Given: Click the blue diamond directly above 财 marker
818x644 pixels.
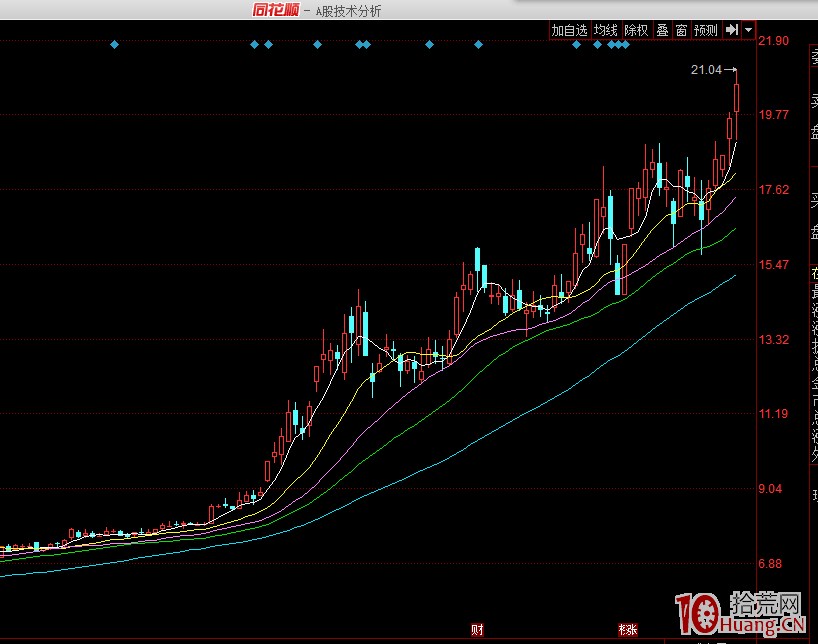Looking at the screenshot, I should tap(478, 45).
